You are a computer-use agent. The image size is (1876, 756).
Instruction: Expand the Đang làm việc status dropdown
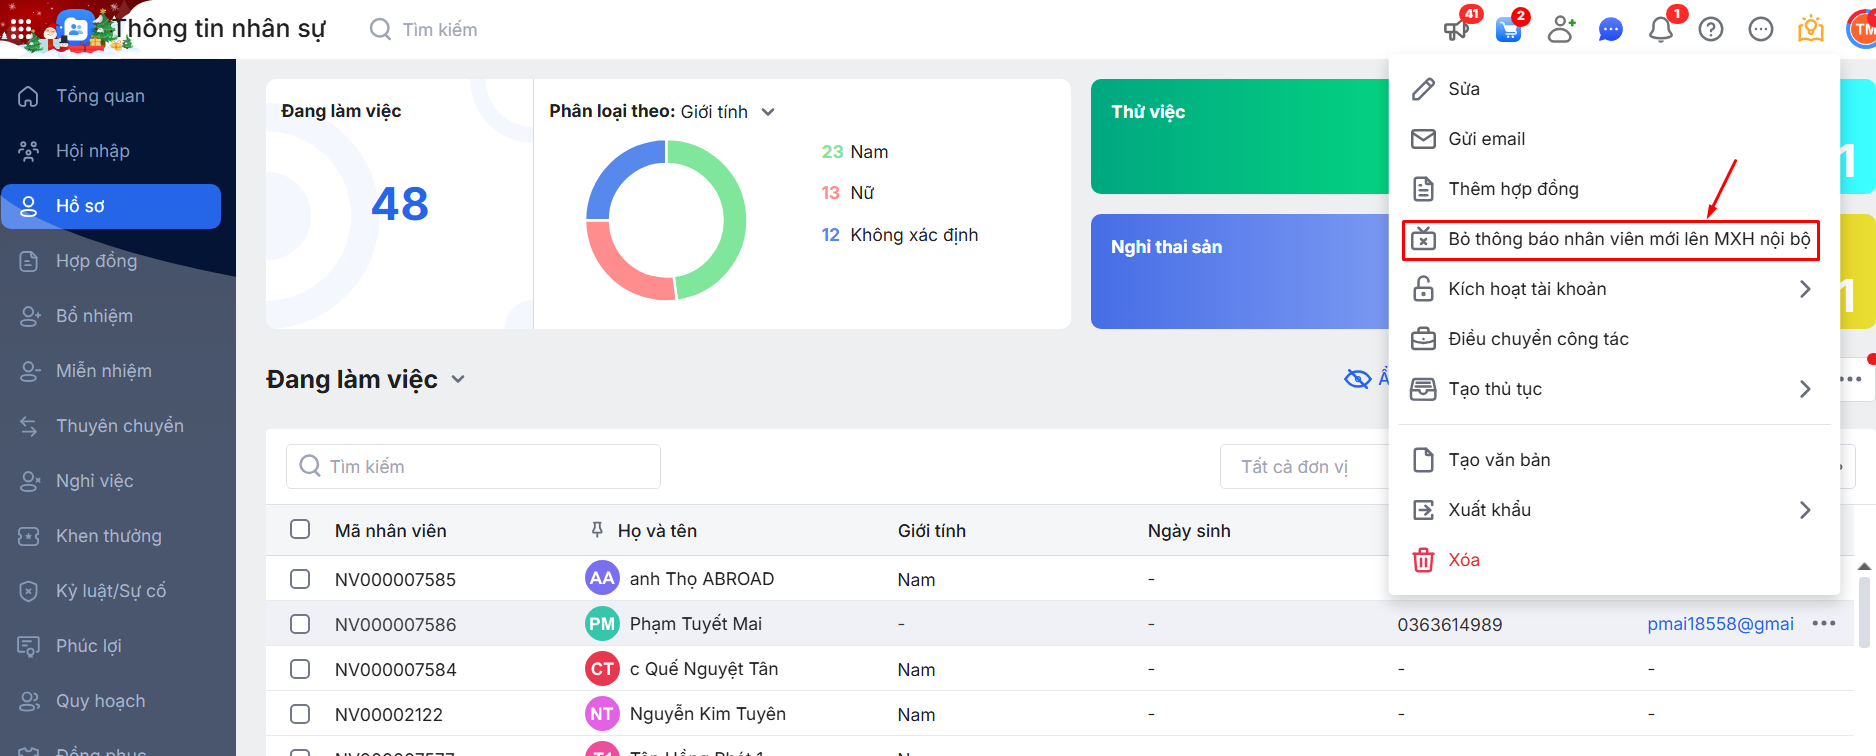(458, 379)
